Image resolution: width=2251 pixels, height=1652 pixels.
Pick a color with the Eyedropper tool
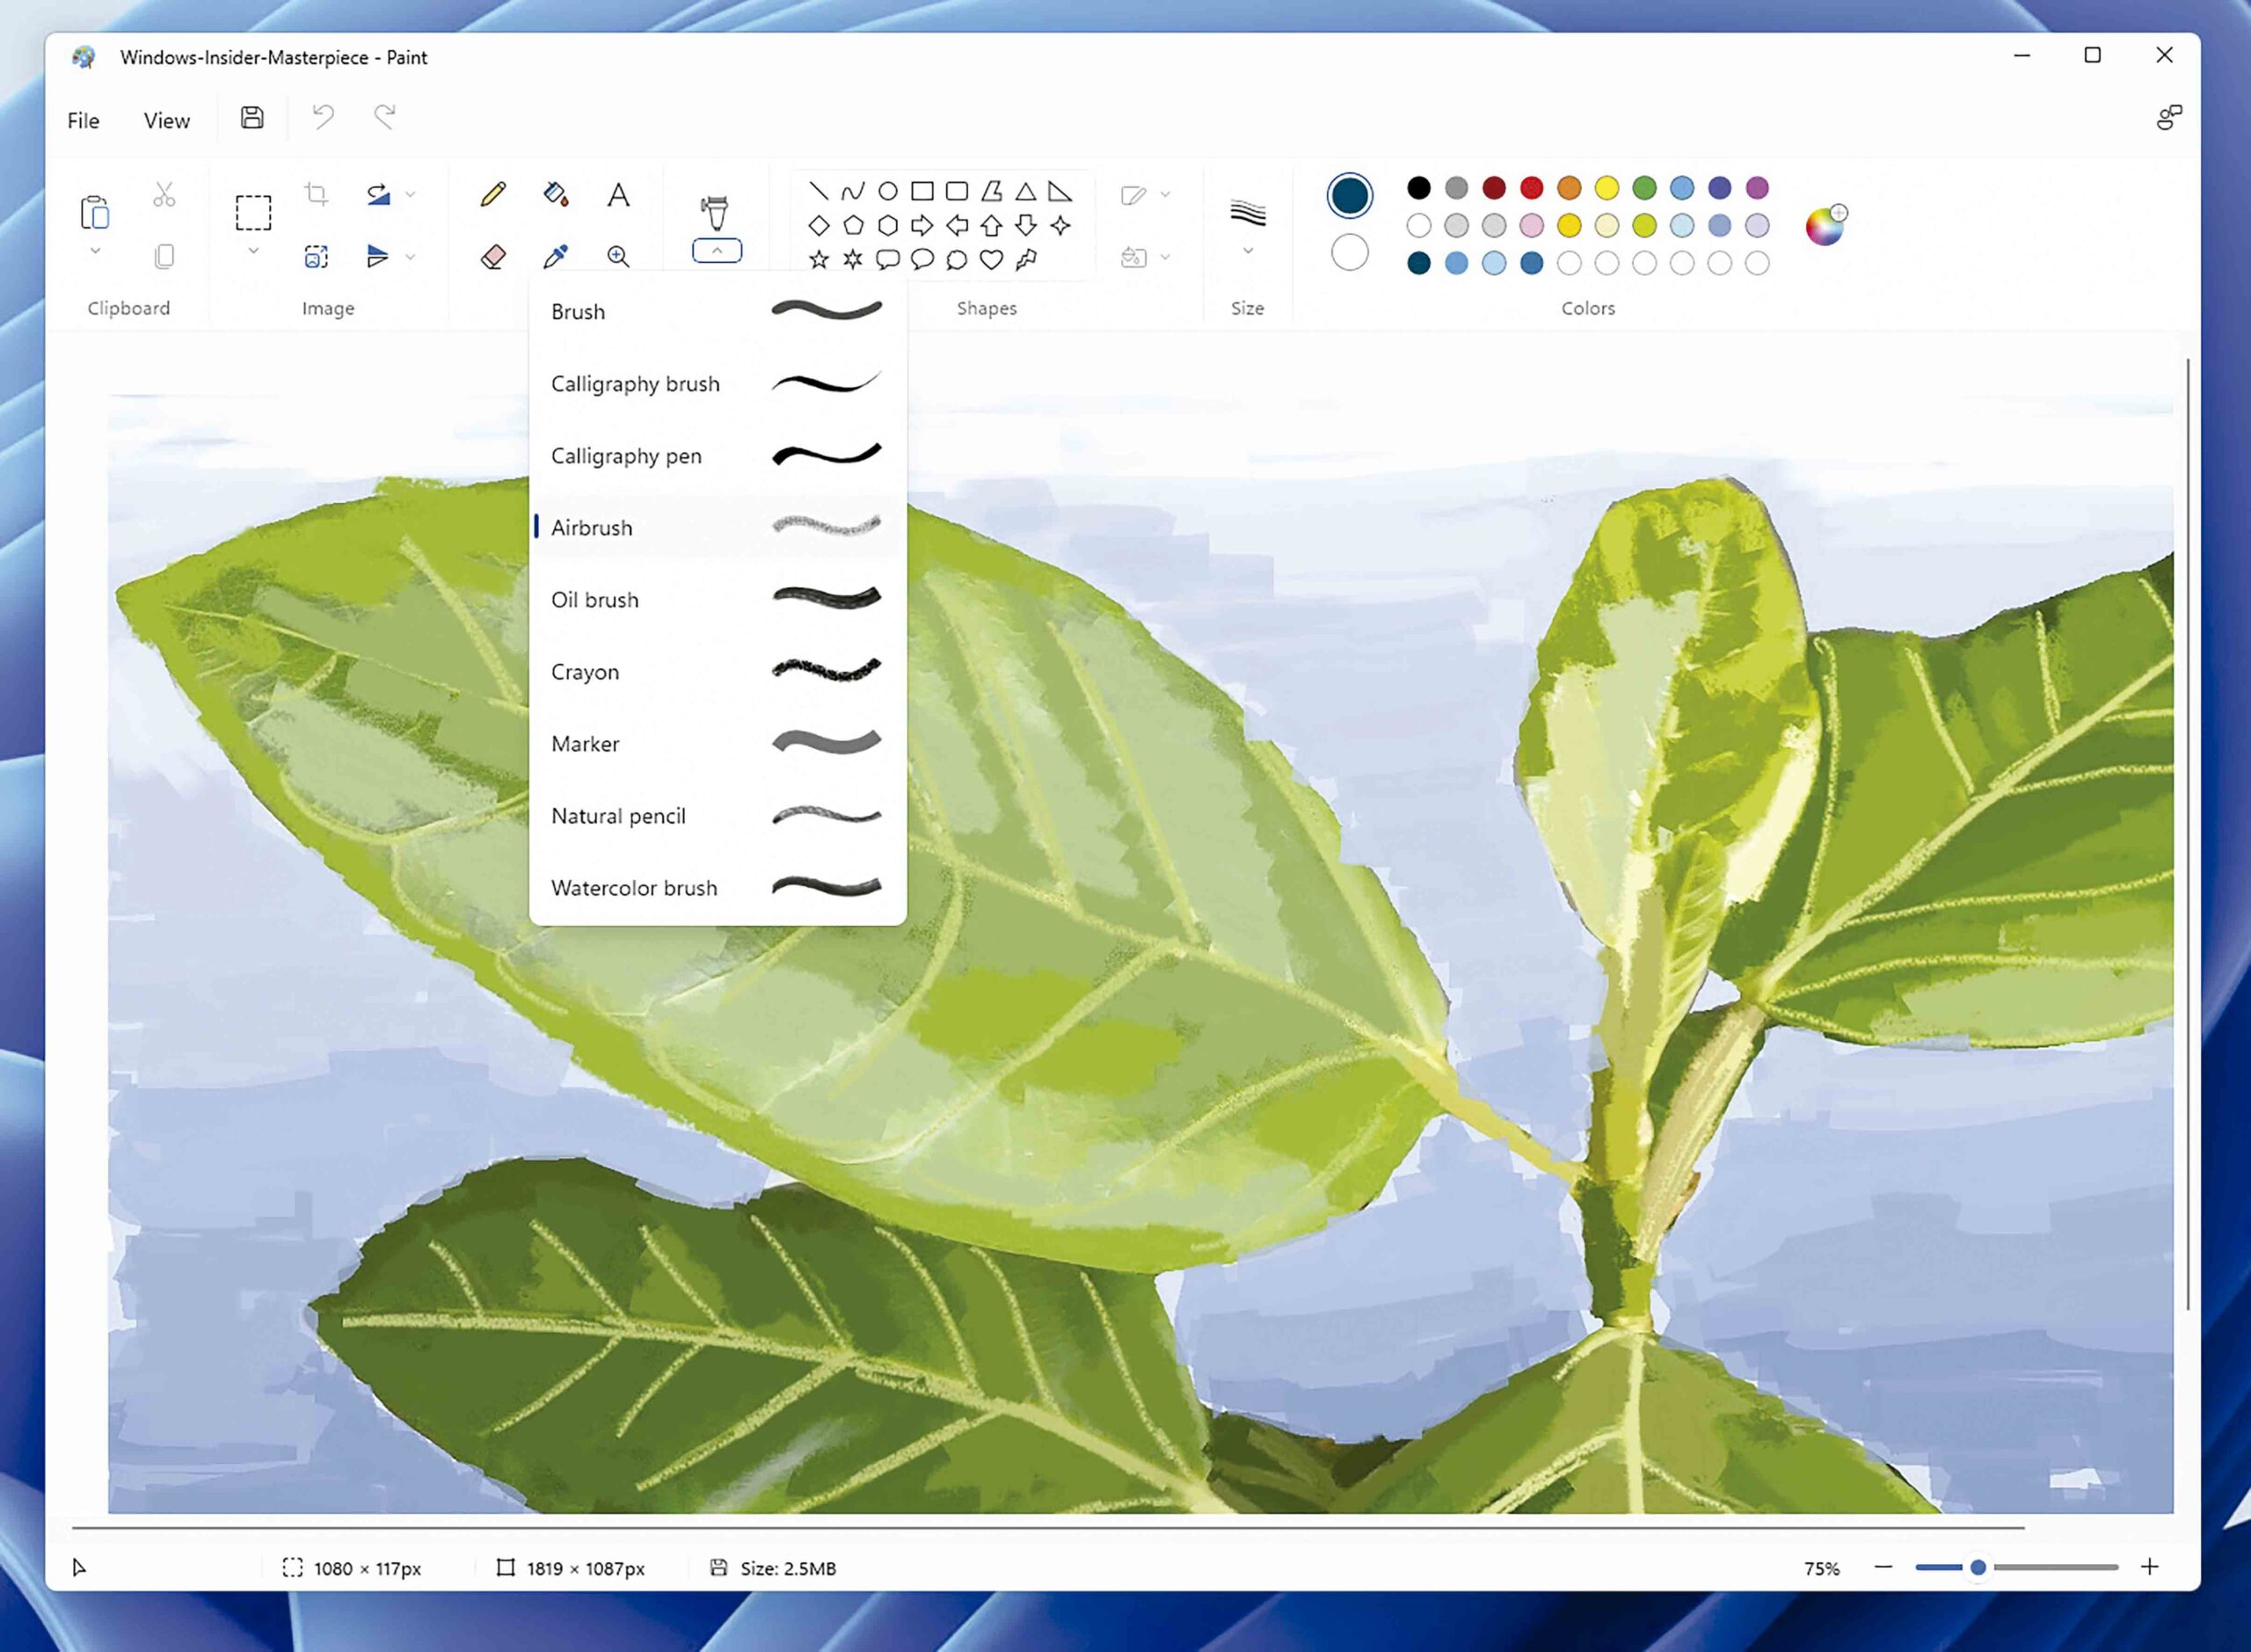pyautogui.click(x=556, y=257)
